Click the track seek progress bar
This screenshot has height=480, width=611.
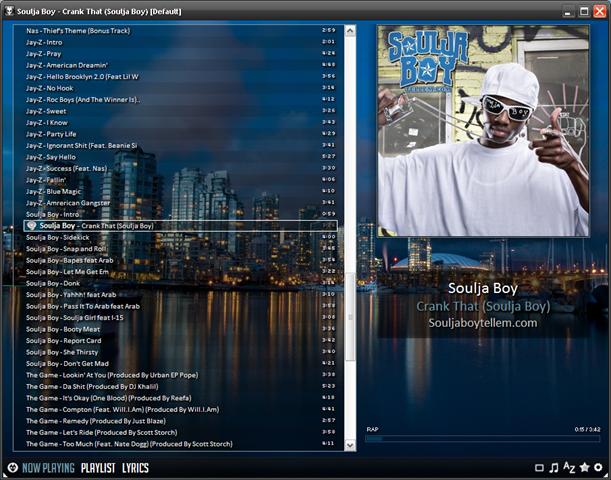pos(482,439)
